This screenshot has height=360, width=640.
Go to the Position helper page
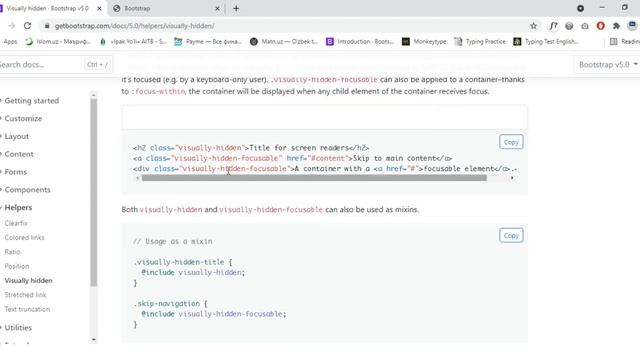click(17, 266)
